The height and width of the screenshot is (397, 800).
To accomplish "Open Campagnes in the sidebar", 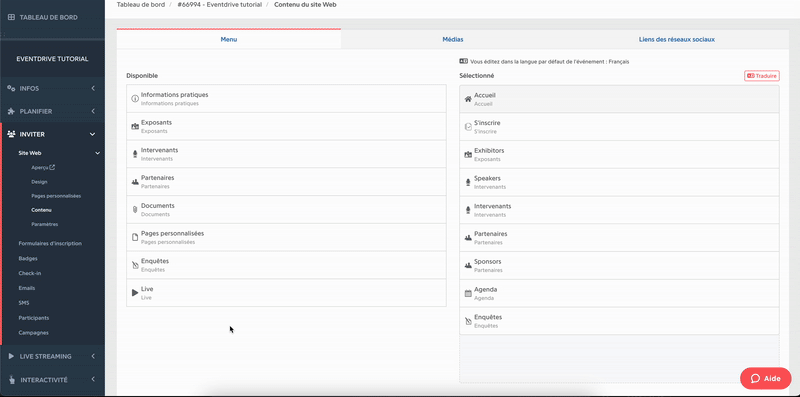I will coord(34,332).
